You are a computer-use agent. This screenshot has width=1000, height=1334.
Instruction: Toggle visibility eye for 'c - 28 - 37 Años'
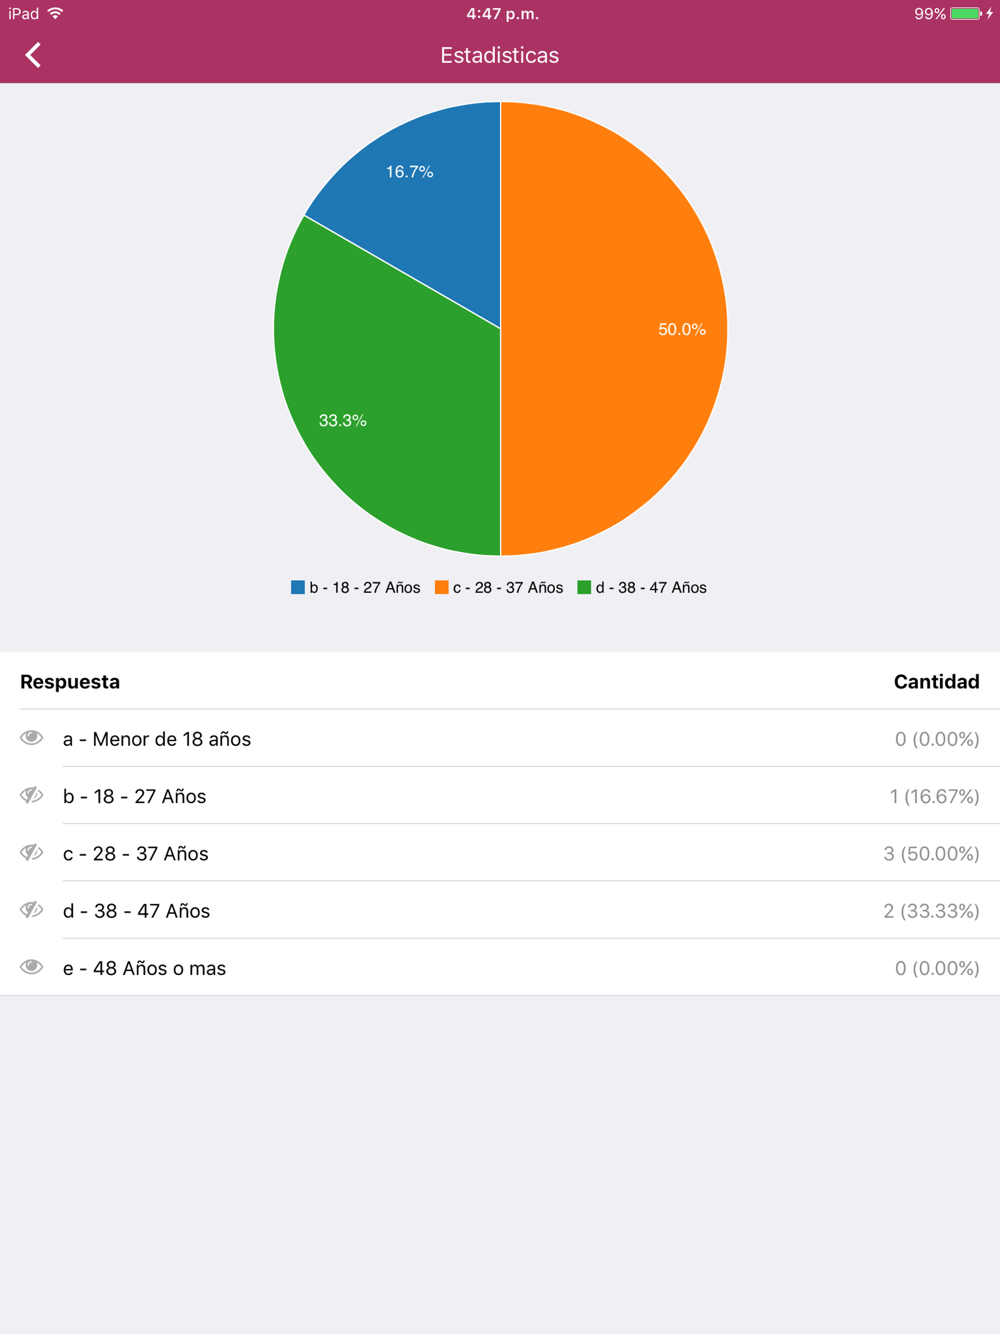pyautogui.click(x=32, y=852)
